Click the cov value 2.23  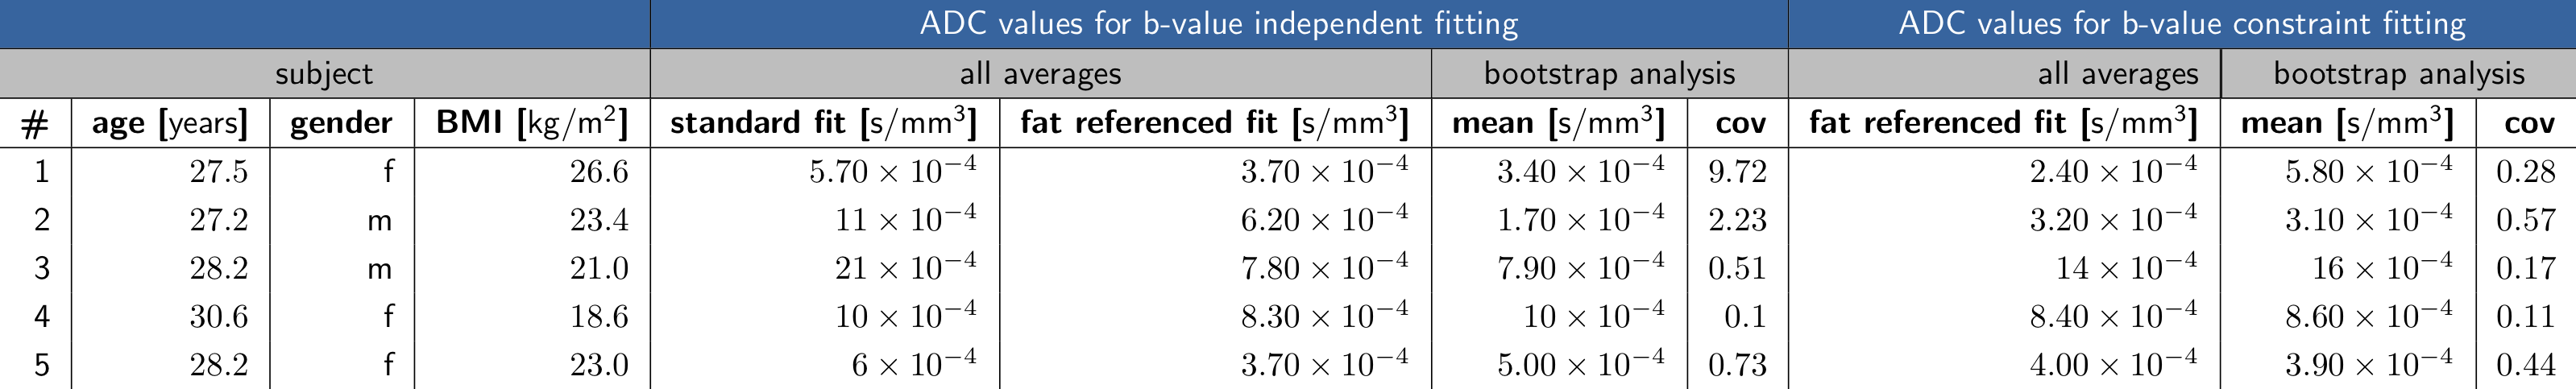click(x=1737, y=220)
